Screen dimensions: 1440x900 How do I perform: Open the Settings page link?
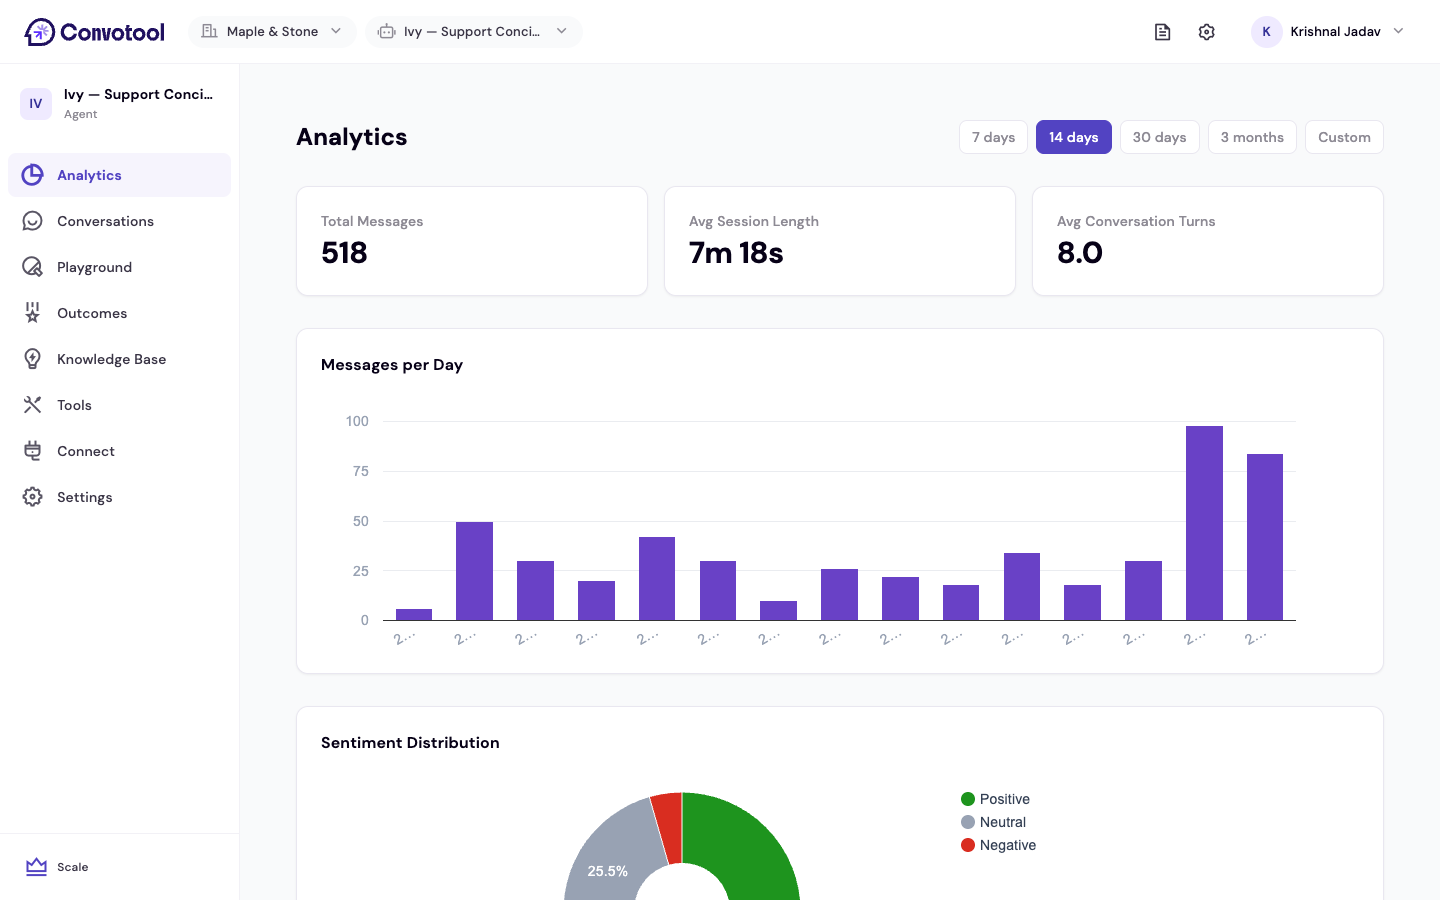click(119, 497)
